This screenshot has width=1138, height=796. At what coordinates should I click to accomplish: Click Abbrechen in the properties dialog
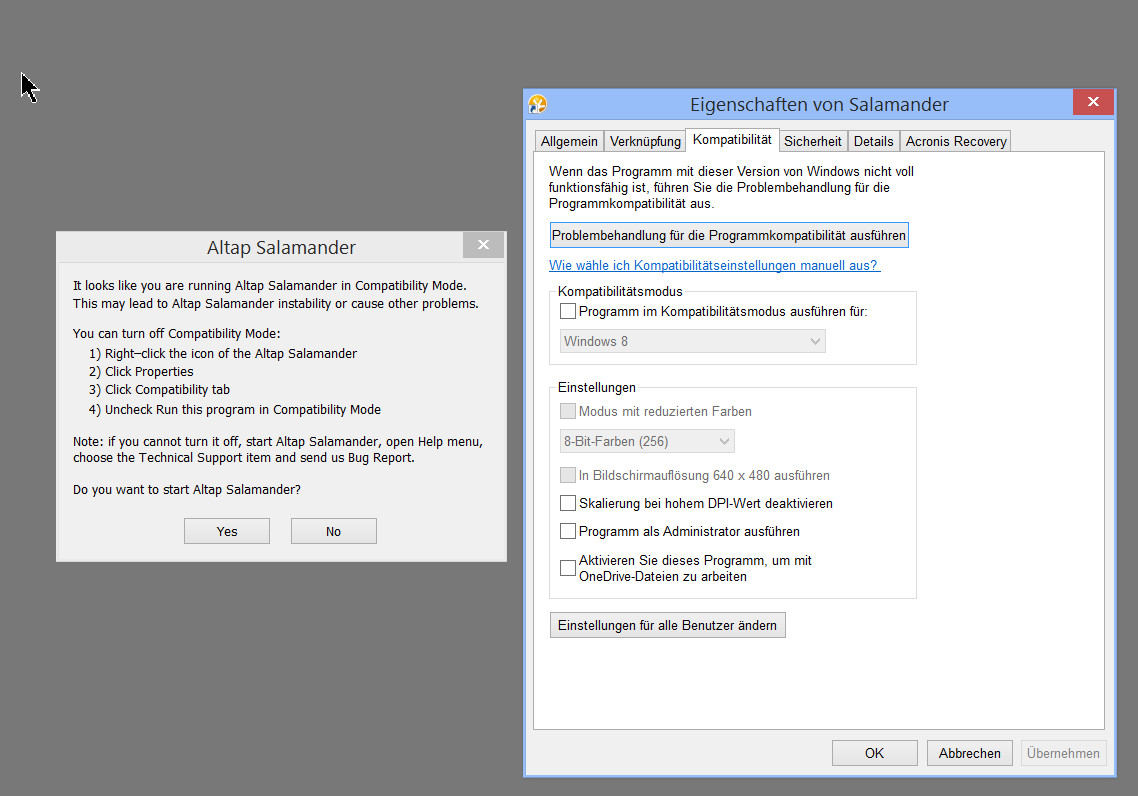(969, 753)
